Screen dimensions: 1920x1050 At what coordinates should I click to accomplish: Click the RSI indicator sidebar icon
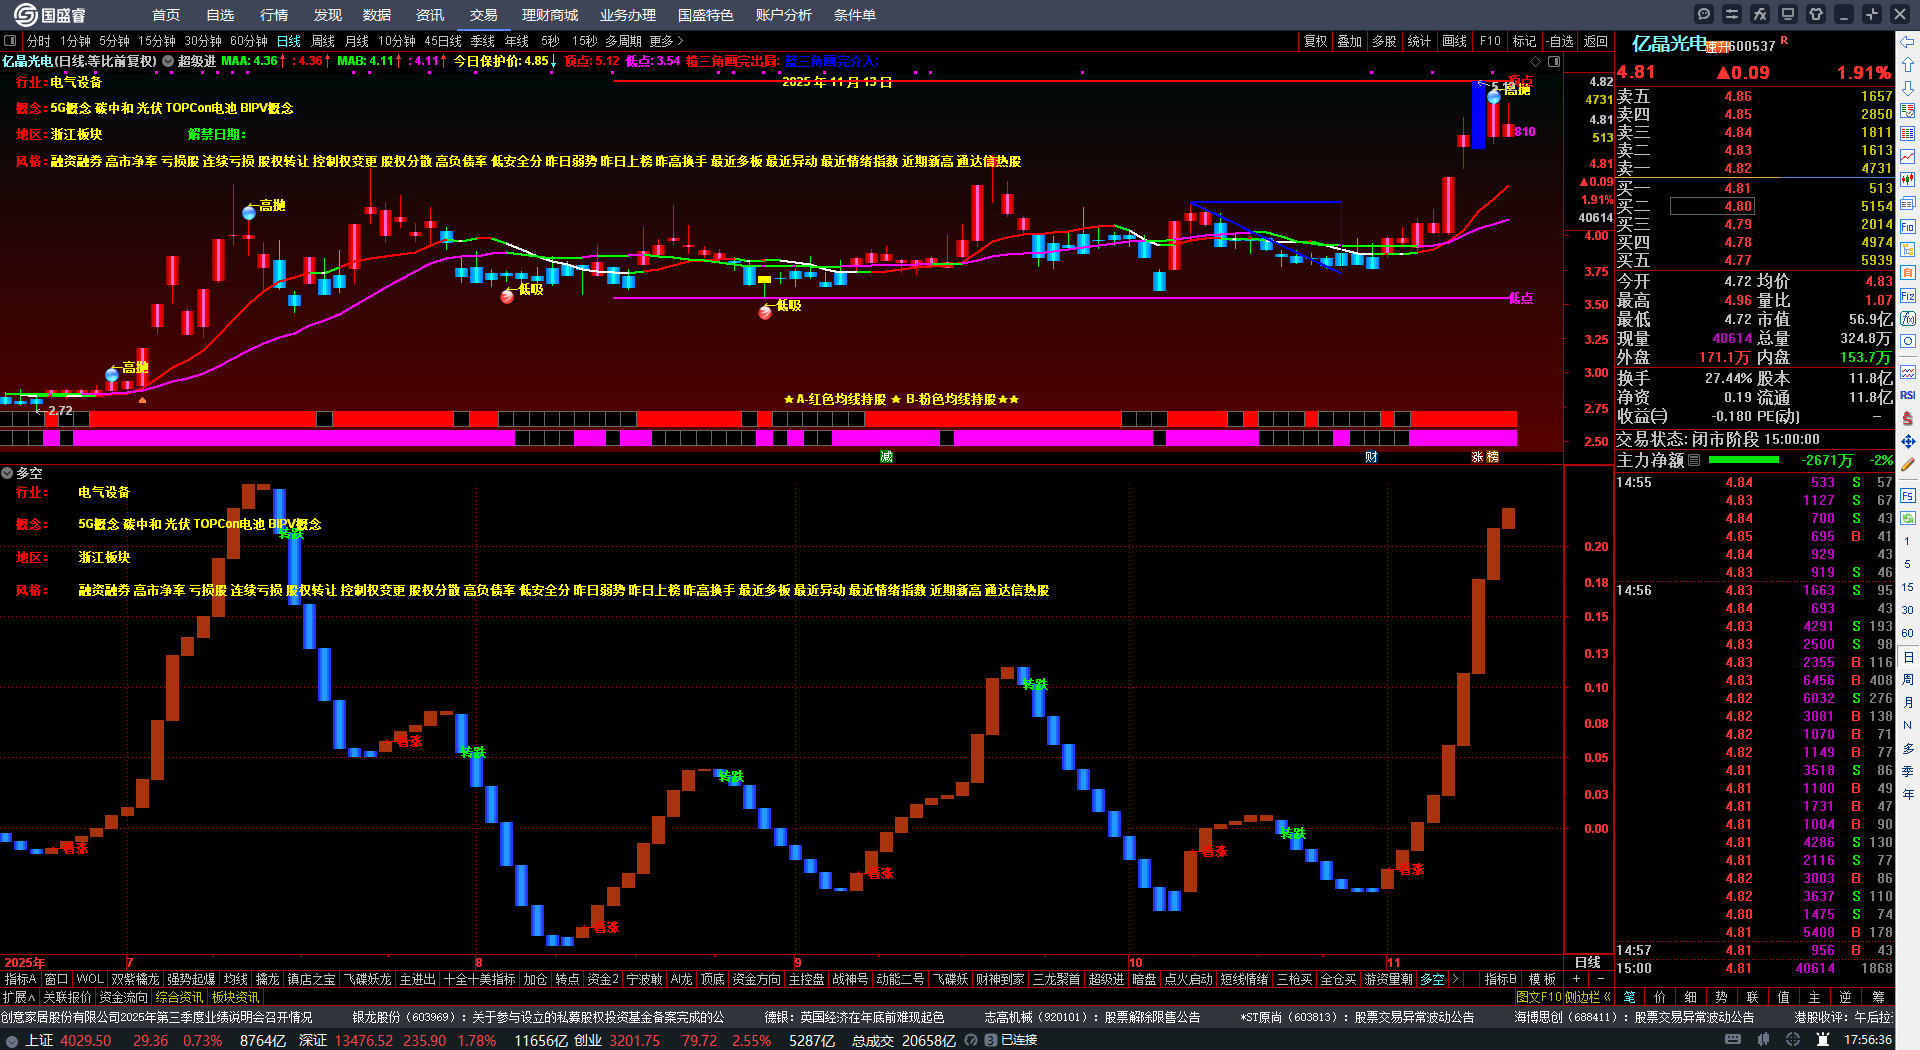[1908, 395]
